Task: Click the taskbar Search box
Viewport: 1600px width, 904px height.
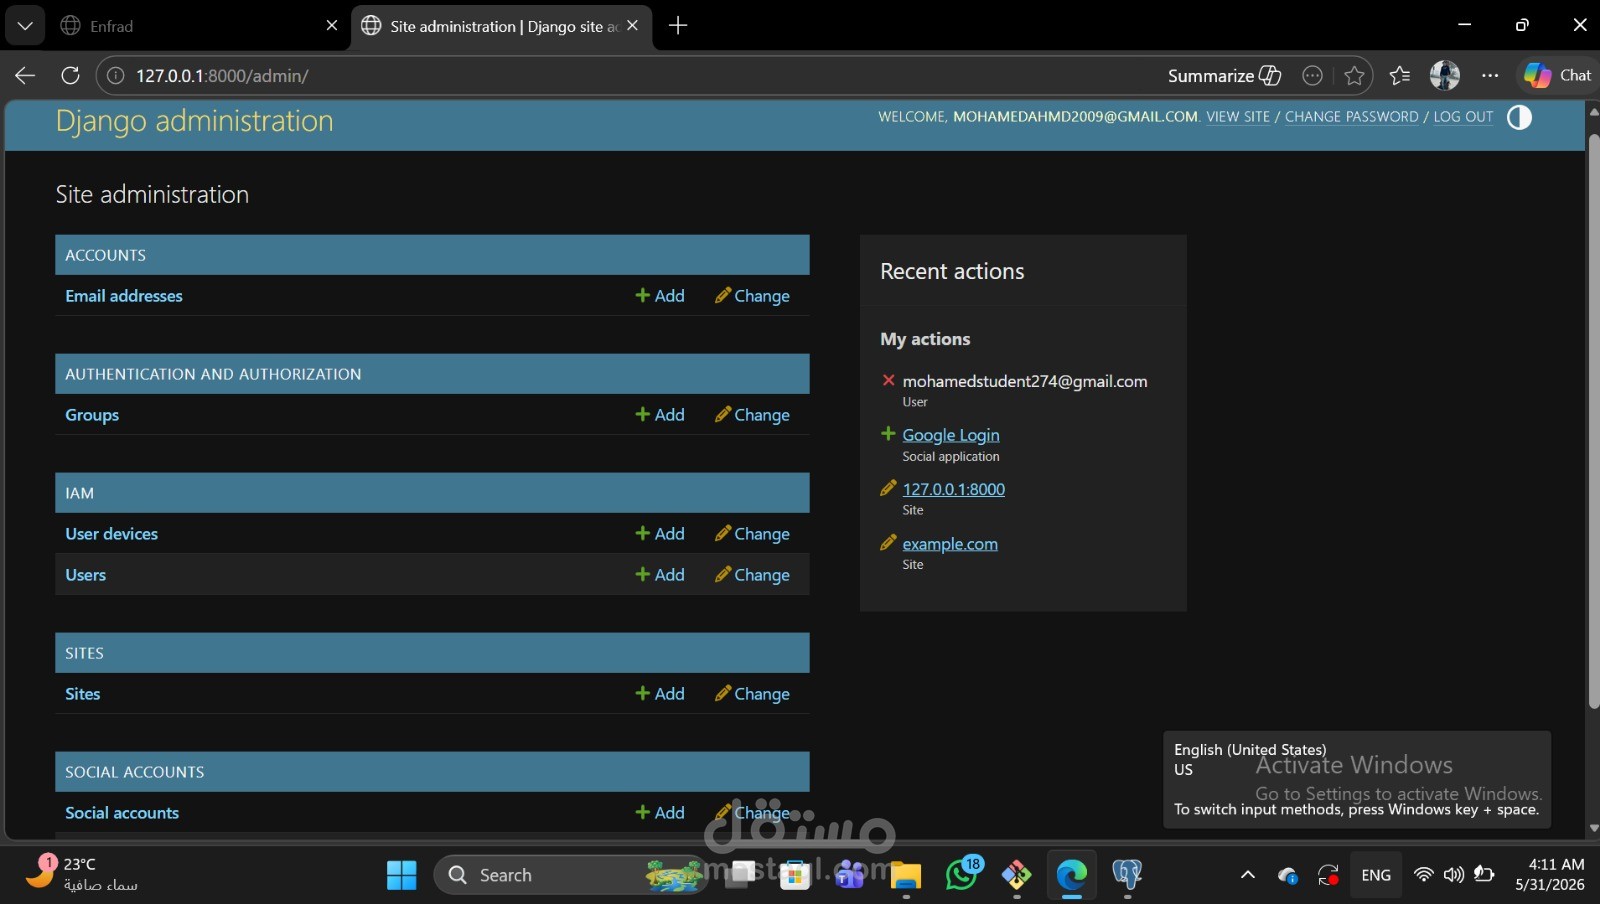Action: pyautogui.click(x=570, y=875)
